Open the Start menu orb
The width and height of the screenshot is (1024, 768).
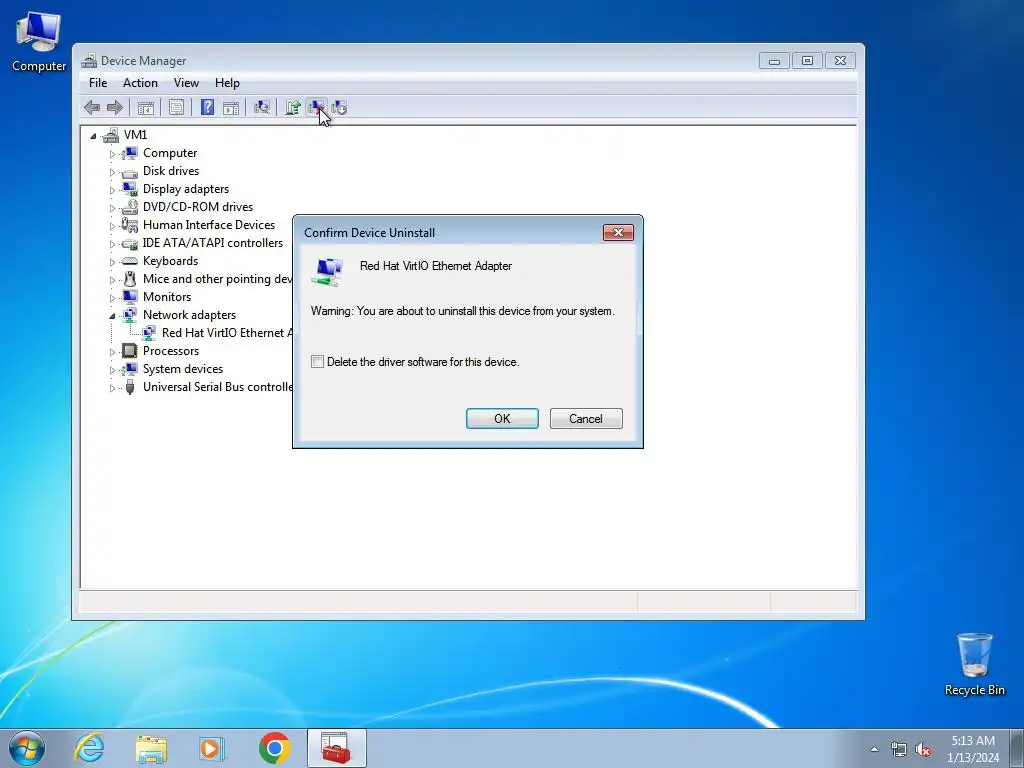27,748
